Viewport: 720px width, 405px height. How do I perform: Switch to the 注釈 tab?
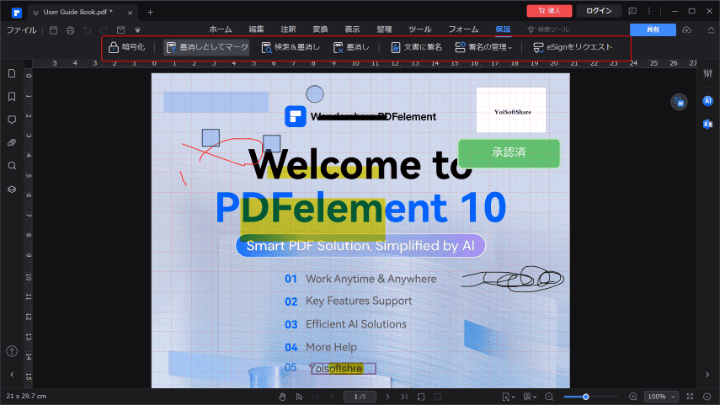288,29
